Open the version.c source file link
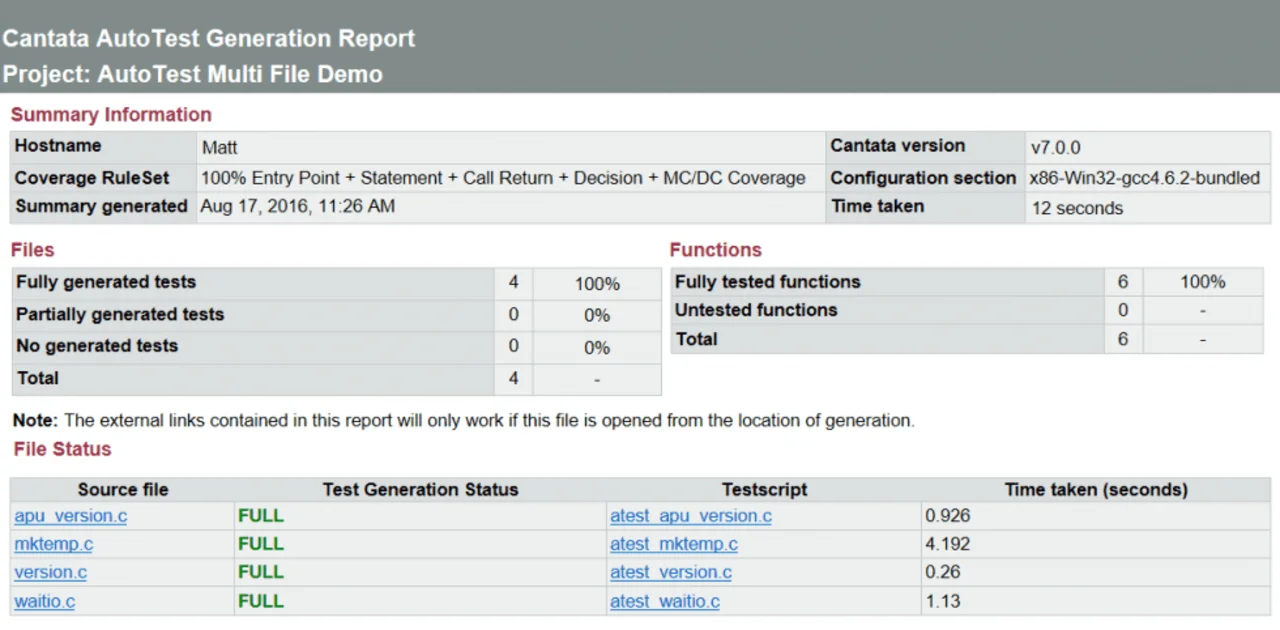 pos(50,572)
